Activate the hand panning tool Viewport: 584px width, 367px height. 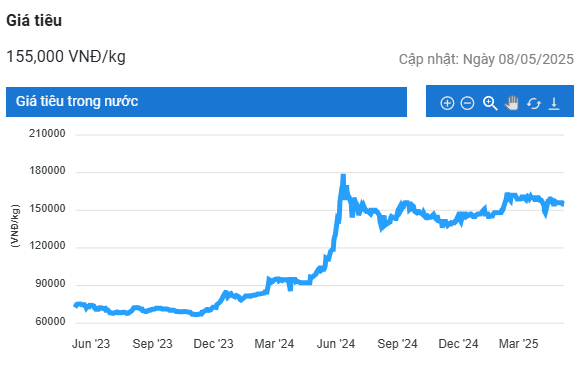[x=512, y=103]
